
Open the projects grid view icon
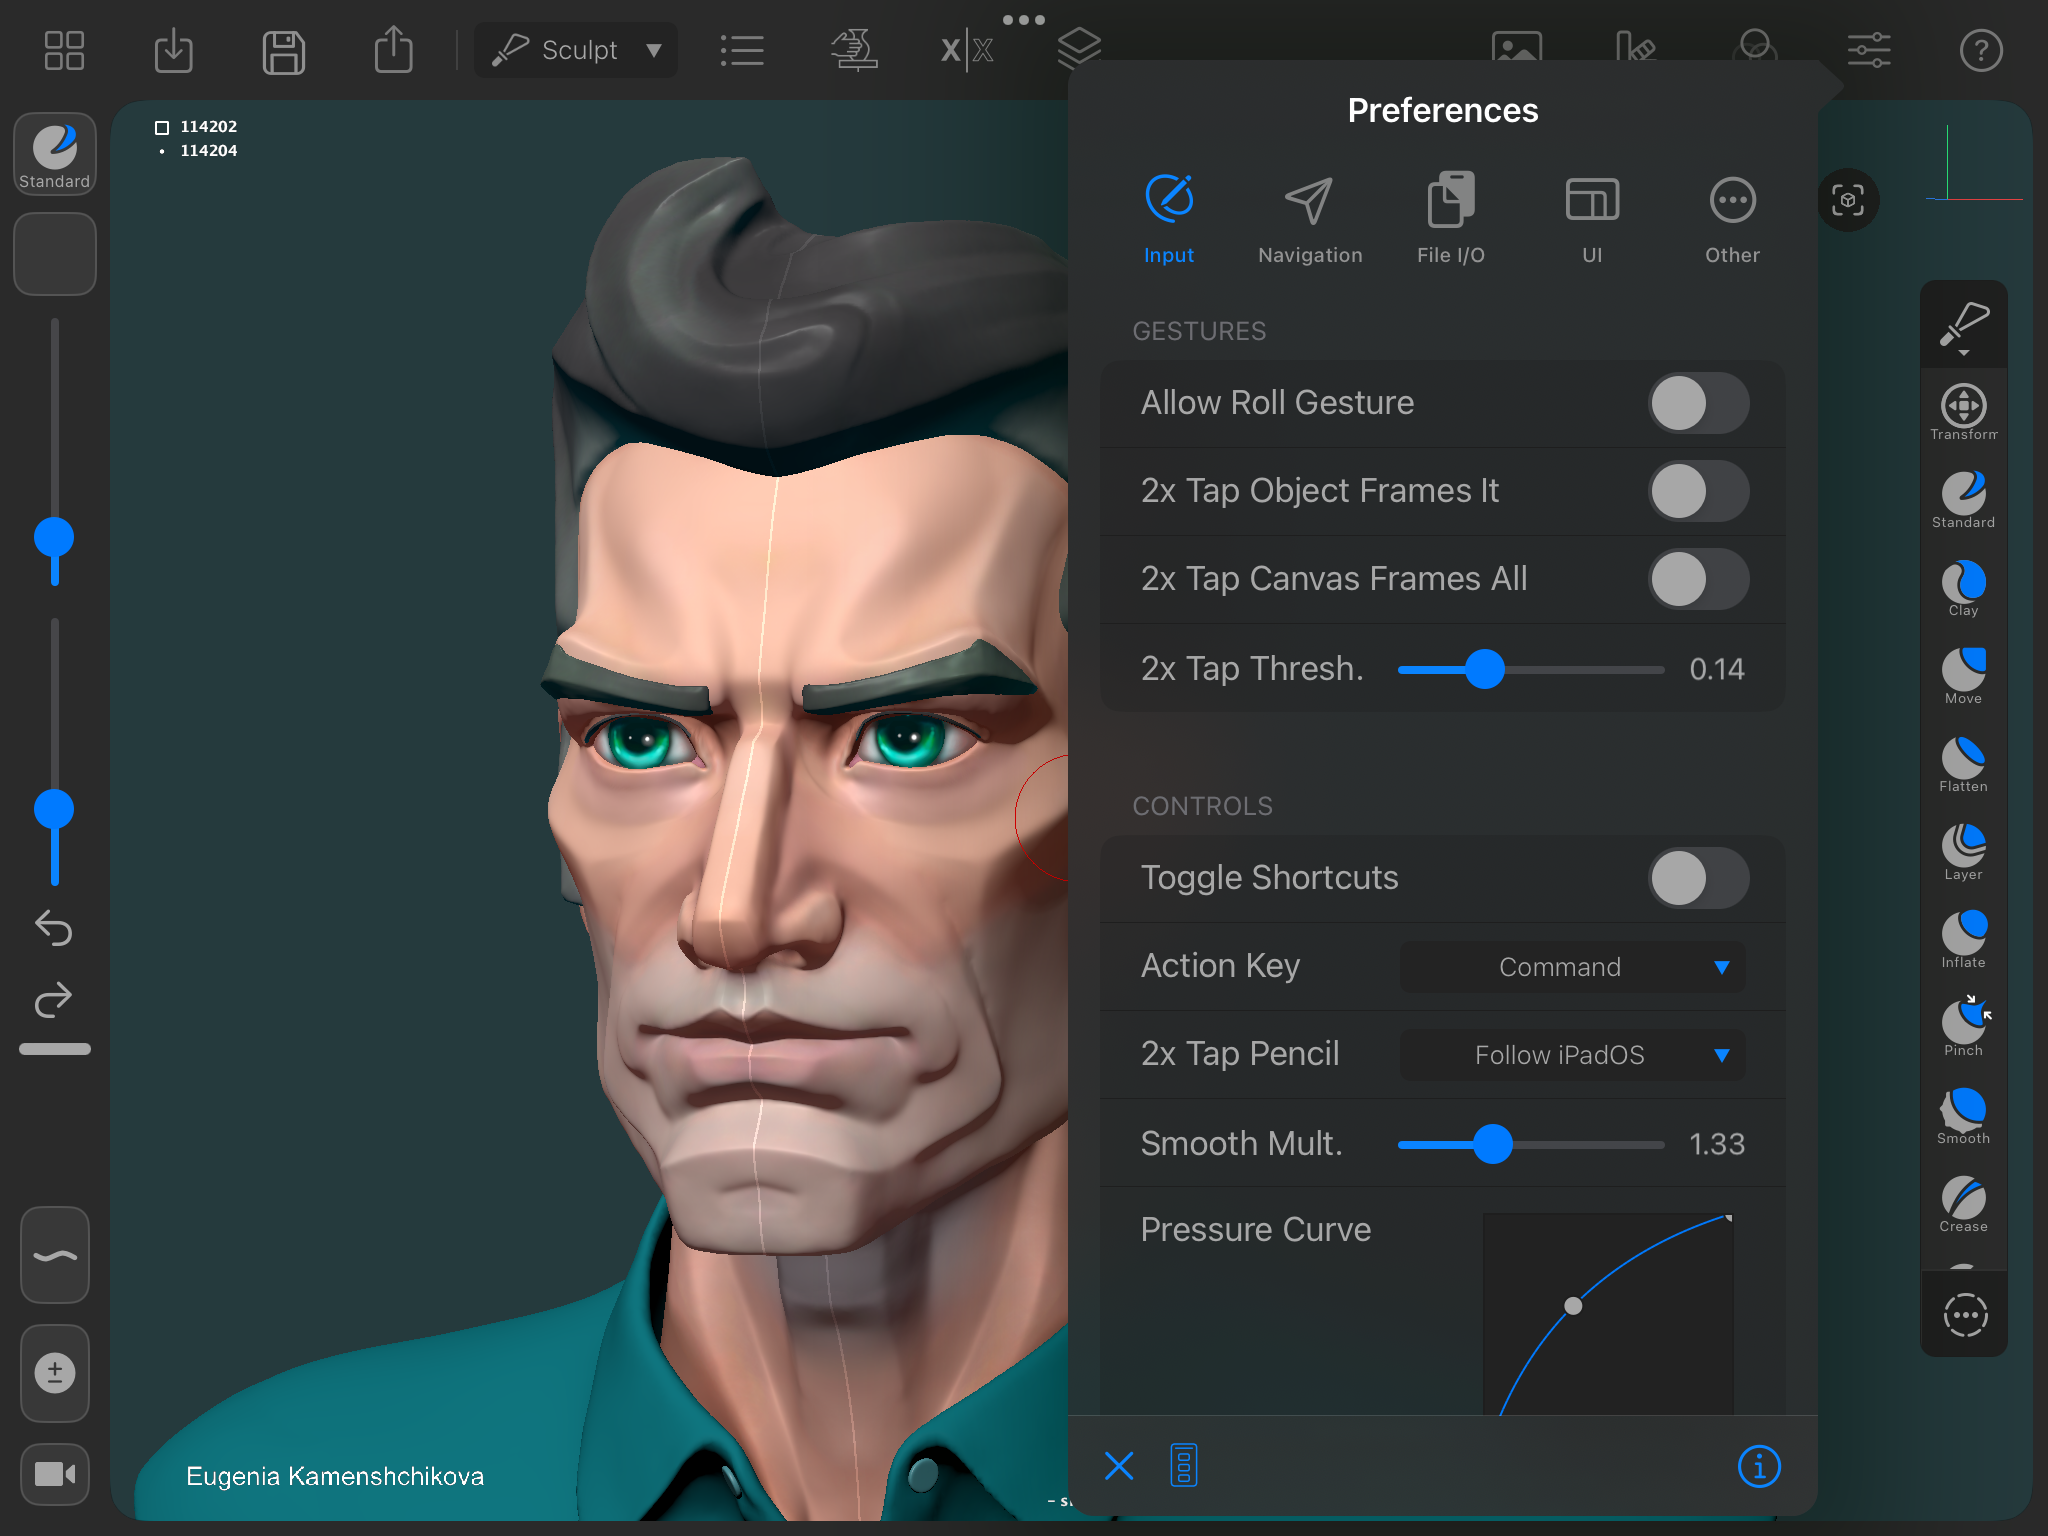pyautogui.click(x=64, y=50)
